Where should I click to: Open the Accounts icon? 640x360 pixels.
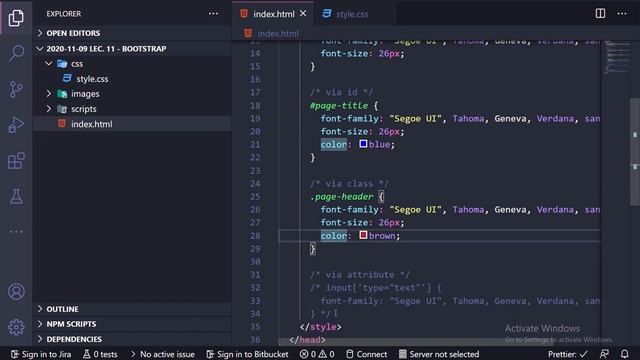point(16,291)
